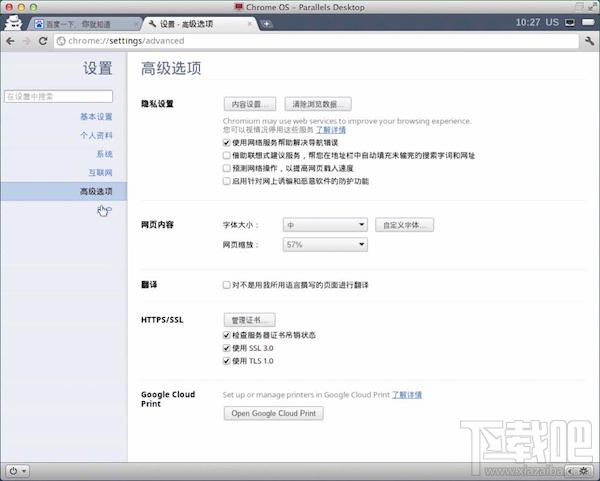Open 了解详情 link beside Google Cloud Print
The height and width of the screenshot is (481, 600).
coord(407,395)
